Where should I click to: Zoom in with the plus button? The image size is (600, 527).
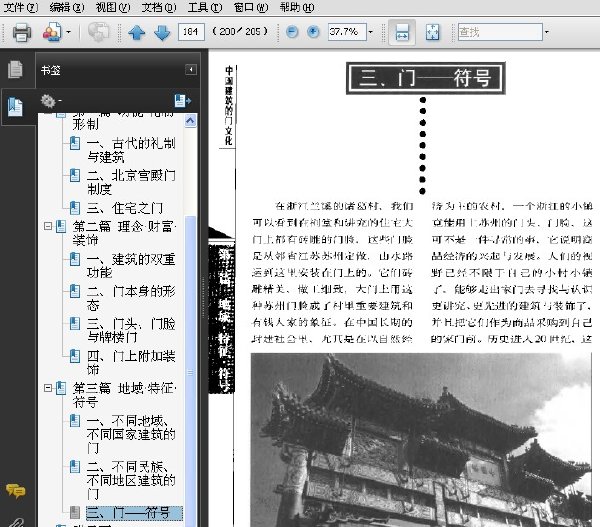[313, 32]
